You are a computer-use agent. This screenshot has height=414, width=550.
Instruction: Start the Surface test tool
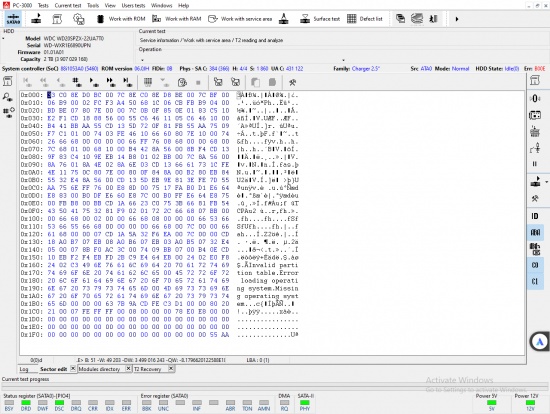pos(320,19)
